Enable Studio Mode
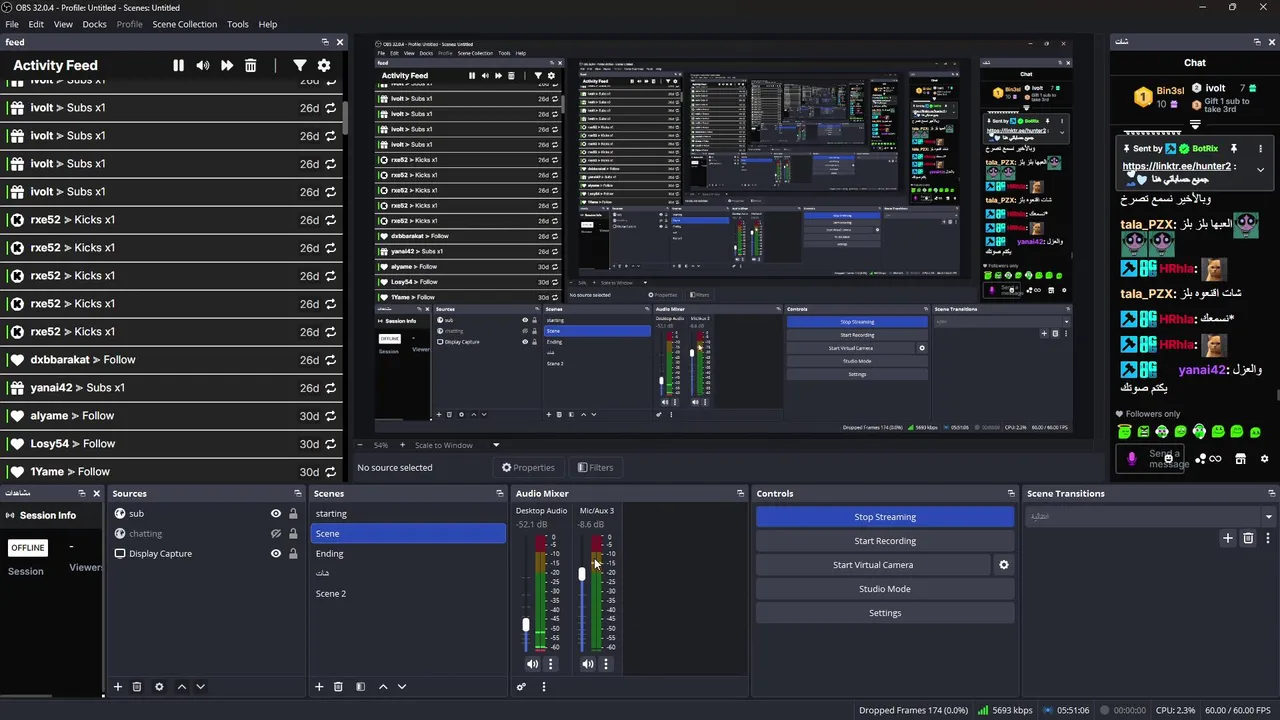 [x=885, y=589]
